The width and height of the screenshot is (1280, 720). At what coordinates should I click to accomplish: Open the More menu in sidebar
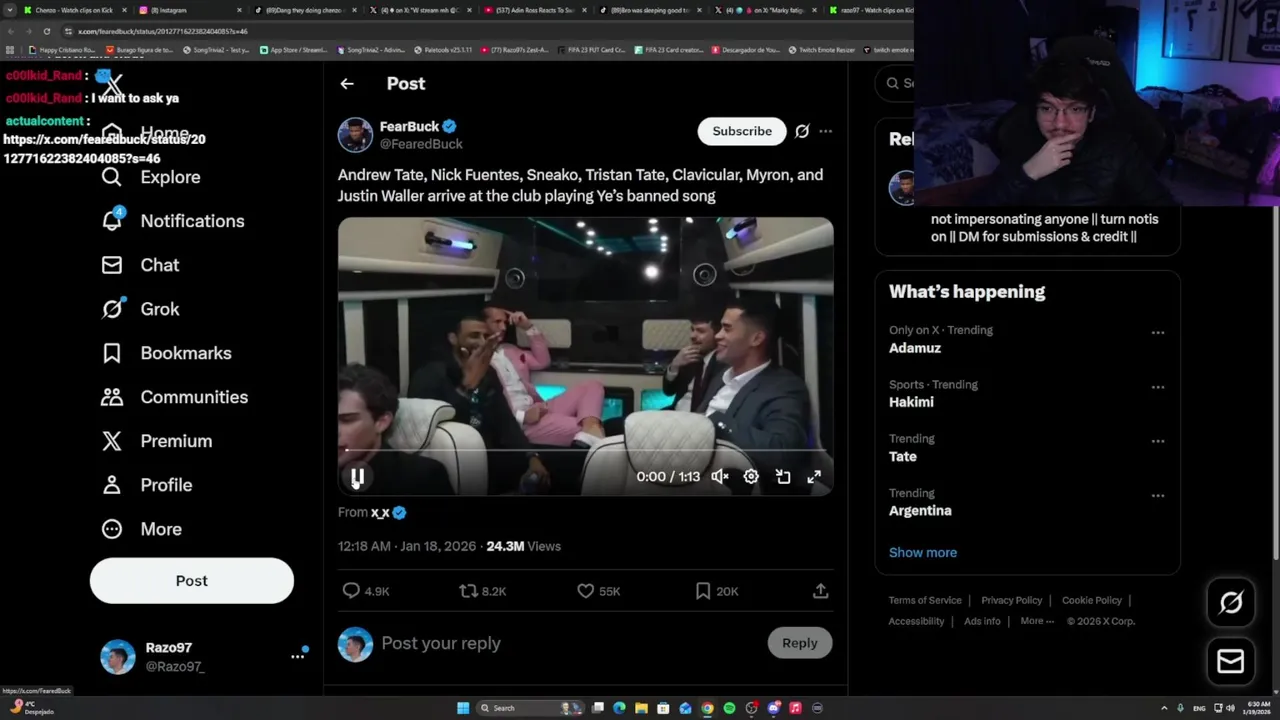tap(141, 529)
